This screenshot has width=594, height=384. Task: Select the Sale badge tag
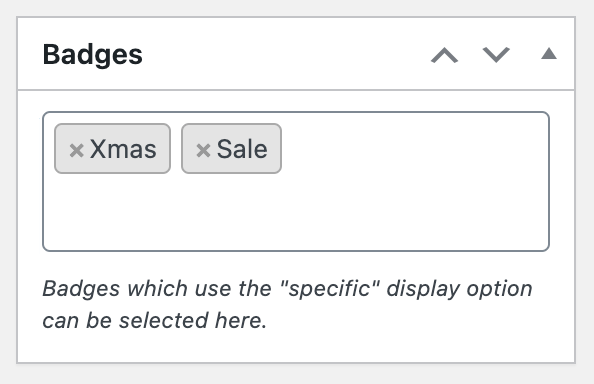pyautogui.click(x=231, y=148)
